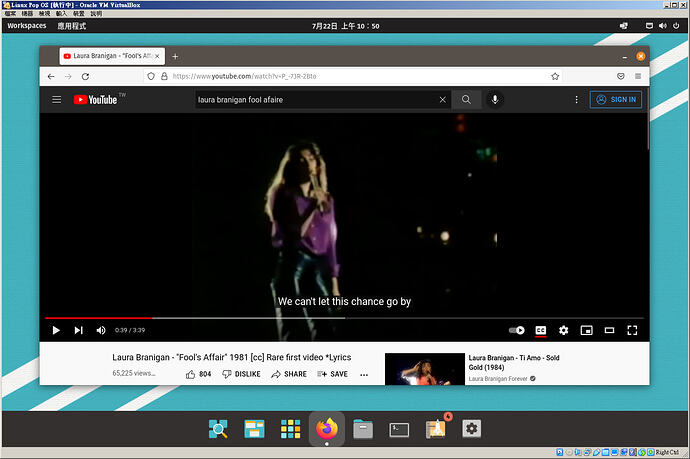Image resolution: width=690 pixels, height=459 pixels.
Task: Open Laura Branigan Forever channel
Action: (498, 378)
